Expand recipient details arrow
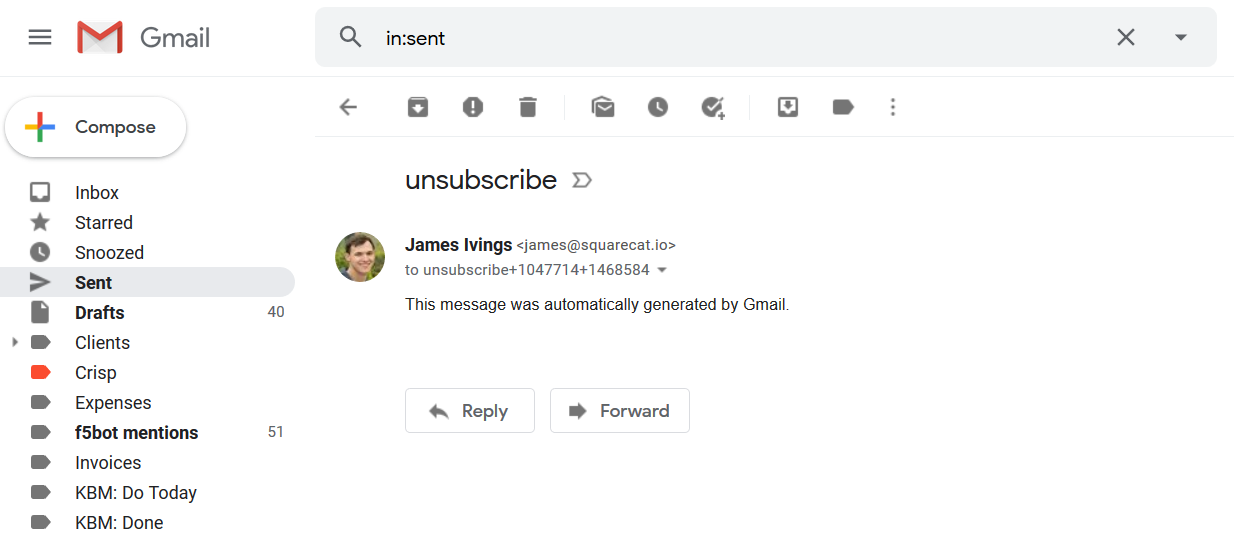 (x=662, y=271)
